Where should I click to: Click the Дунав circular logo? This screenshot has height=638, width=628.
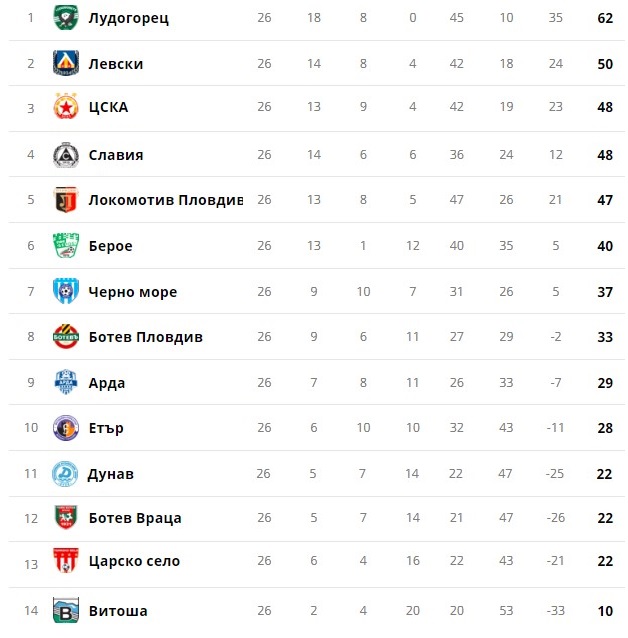(x=65, y=474)
